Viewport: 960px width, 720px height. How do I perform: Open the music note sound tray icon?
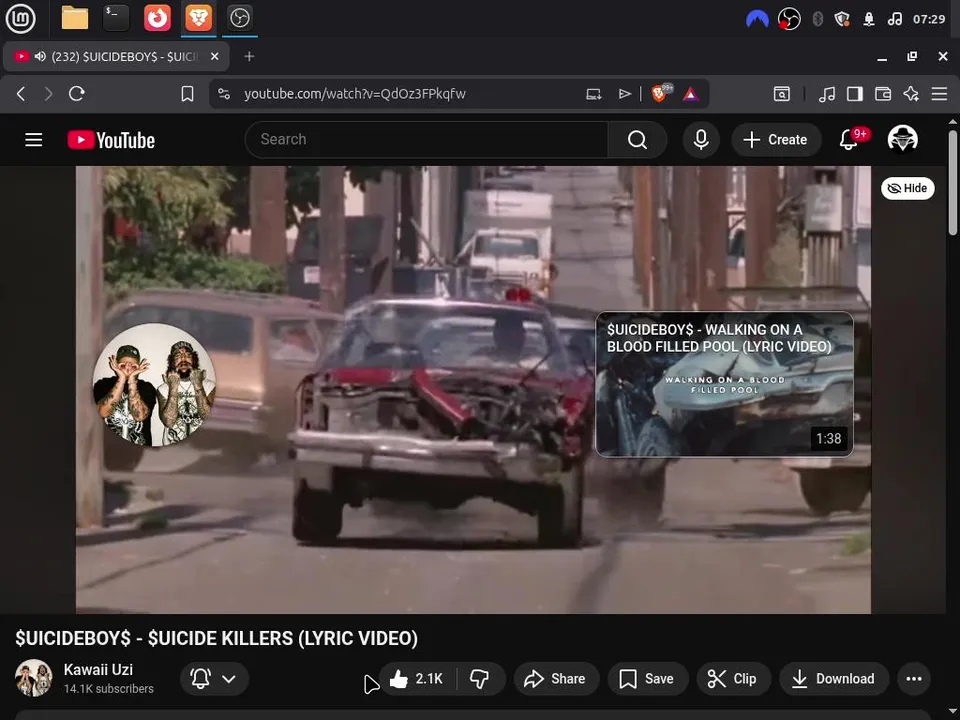click(x=894, y=19)
